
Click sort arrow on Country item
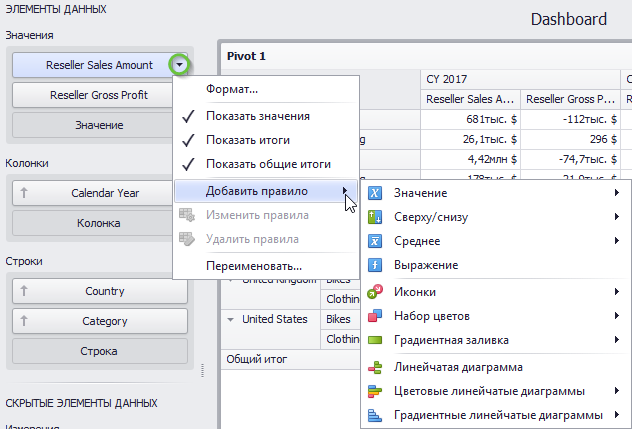point(24,291)
